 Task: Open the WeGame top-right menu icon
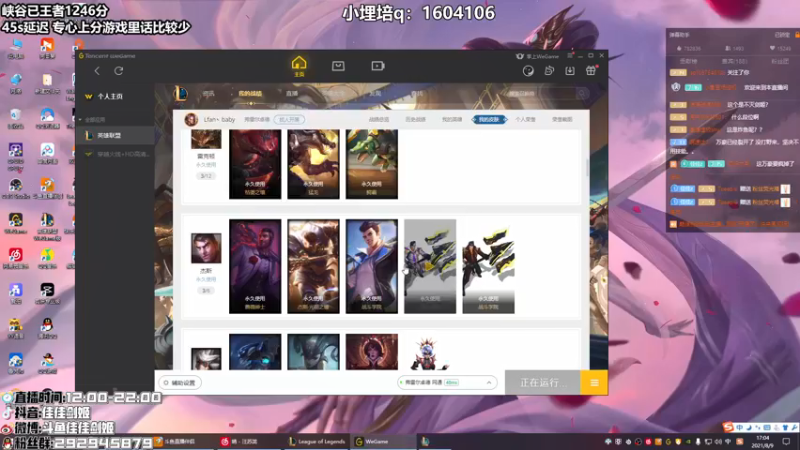tap(570, 56)
